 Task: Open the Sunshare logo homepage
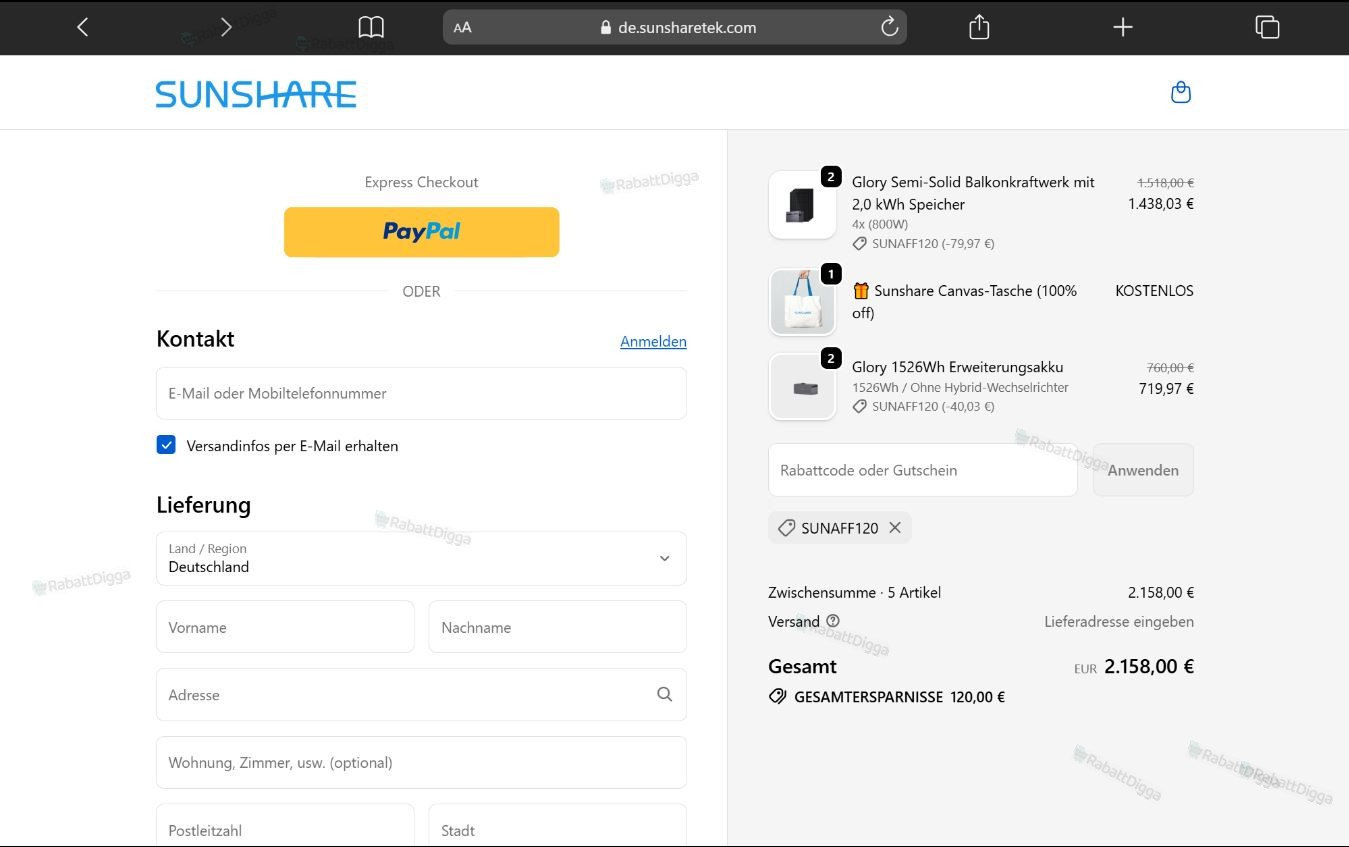[256, 95]
